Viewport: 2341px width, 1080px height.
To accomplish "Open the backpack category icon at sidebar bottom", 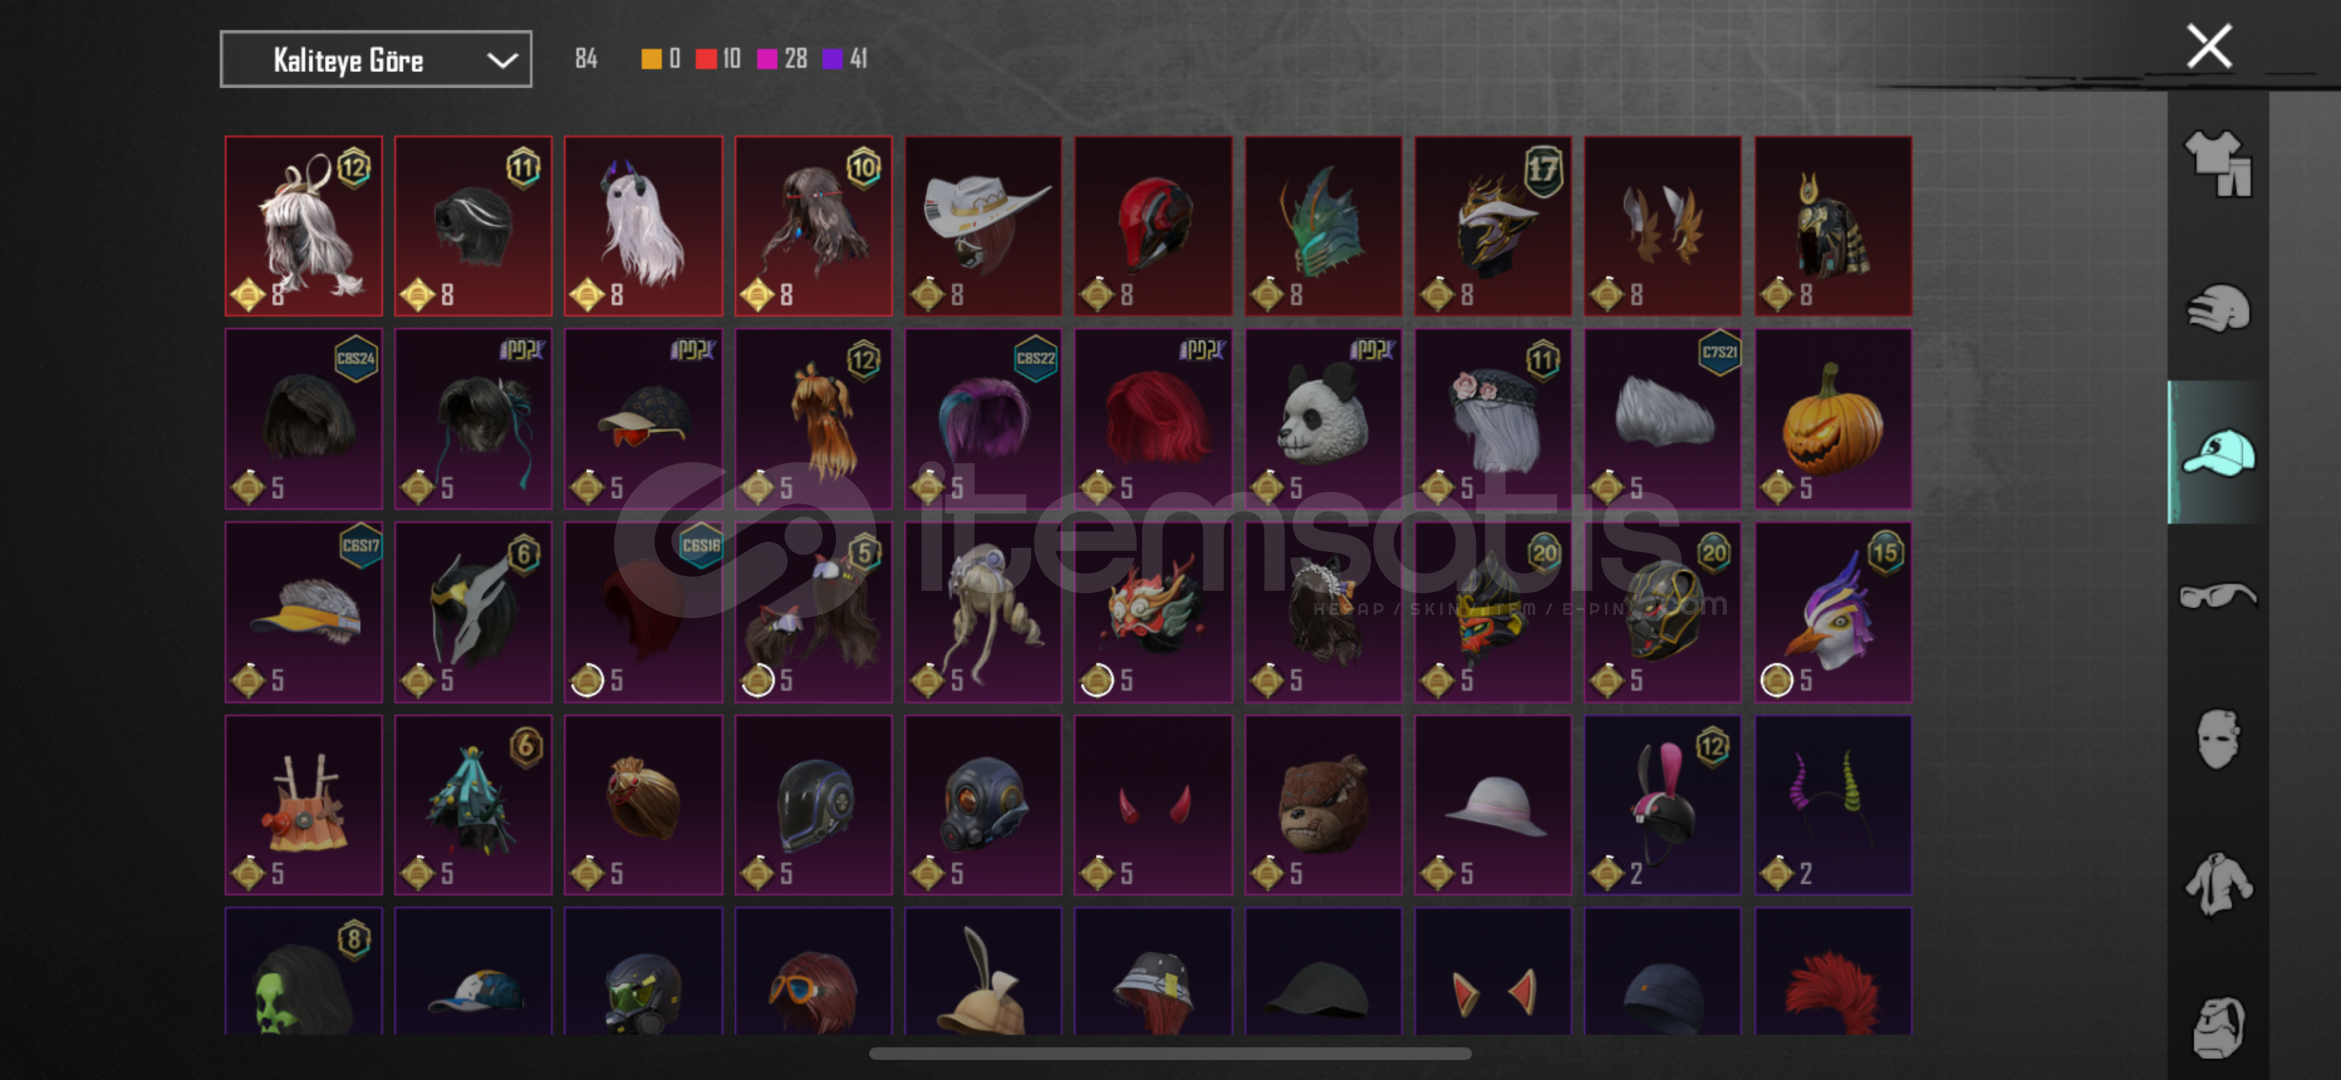I will pos(2218,1027).
